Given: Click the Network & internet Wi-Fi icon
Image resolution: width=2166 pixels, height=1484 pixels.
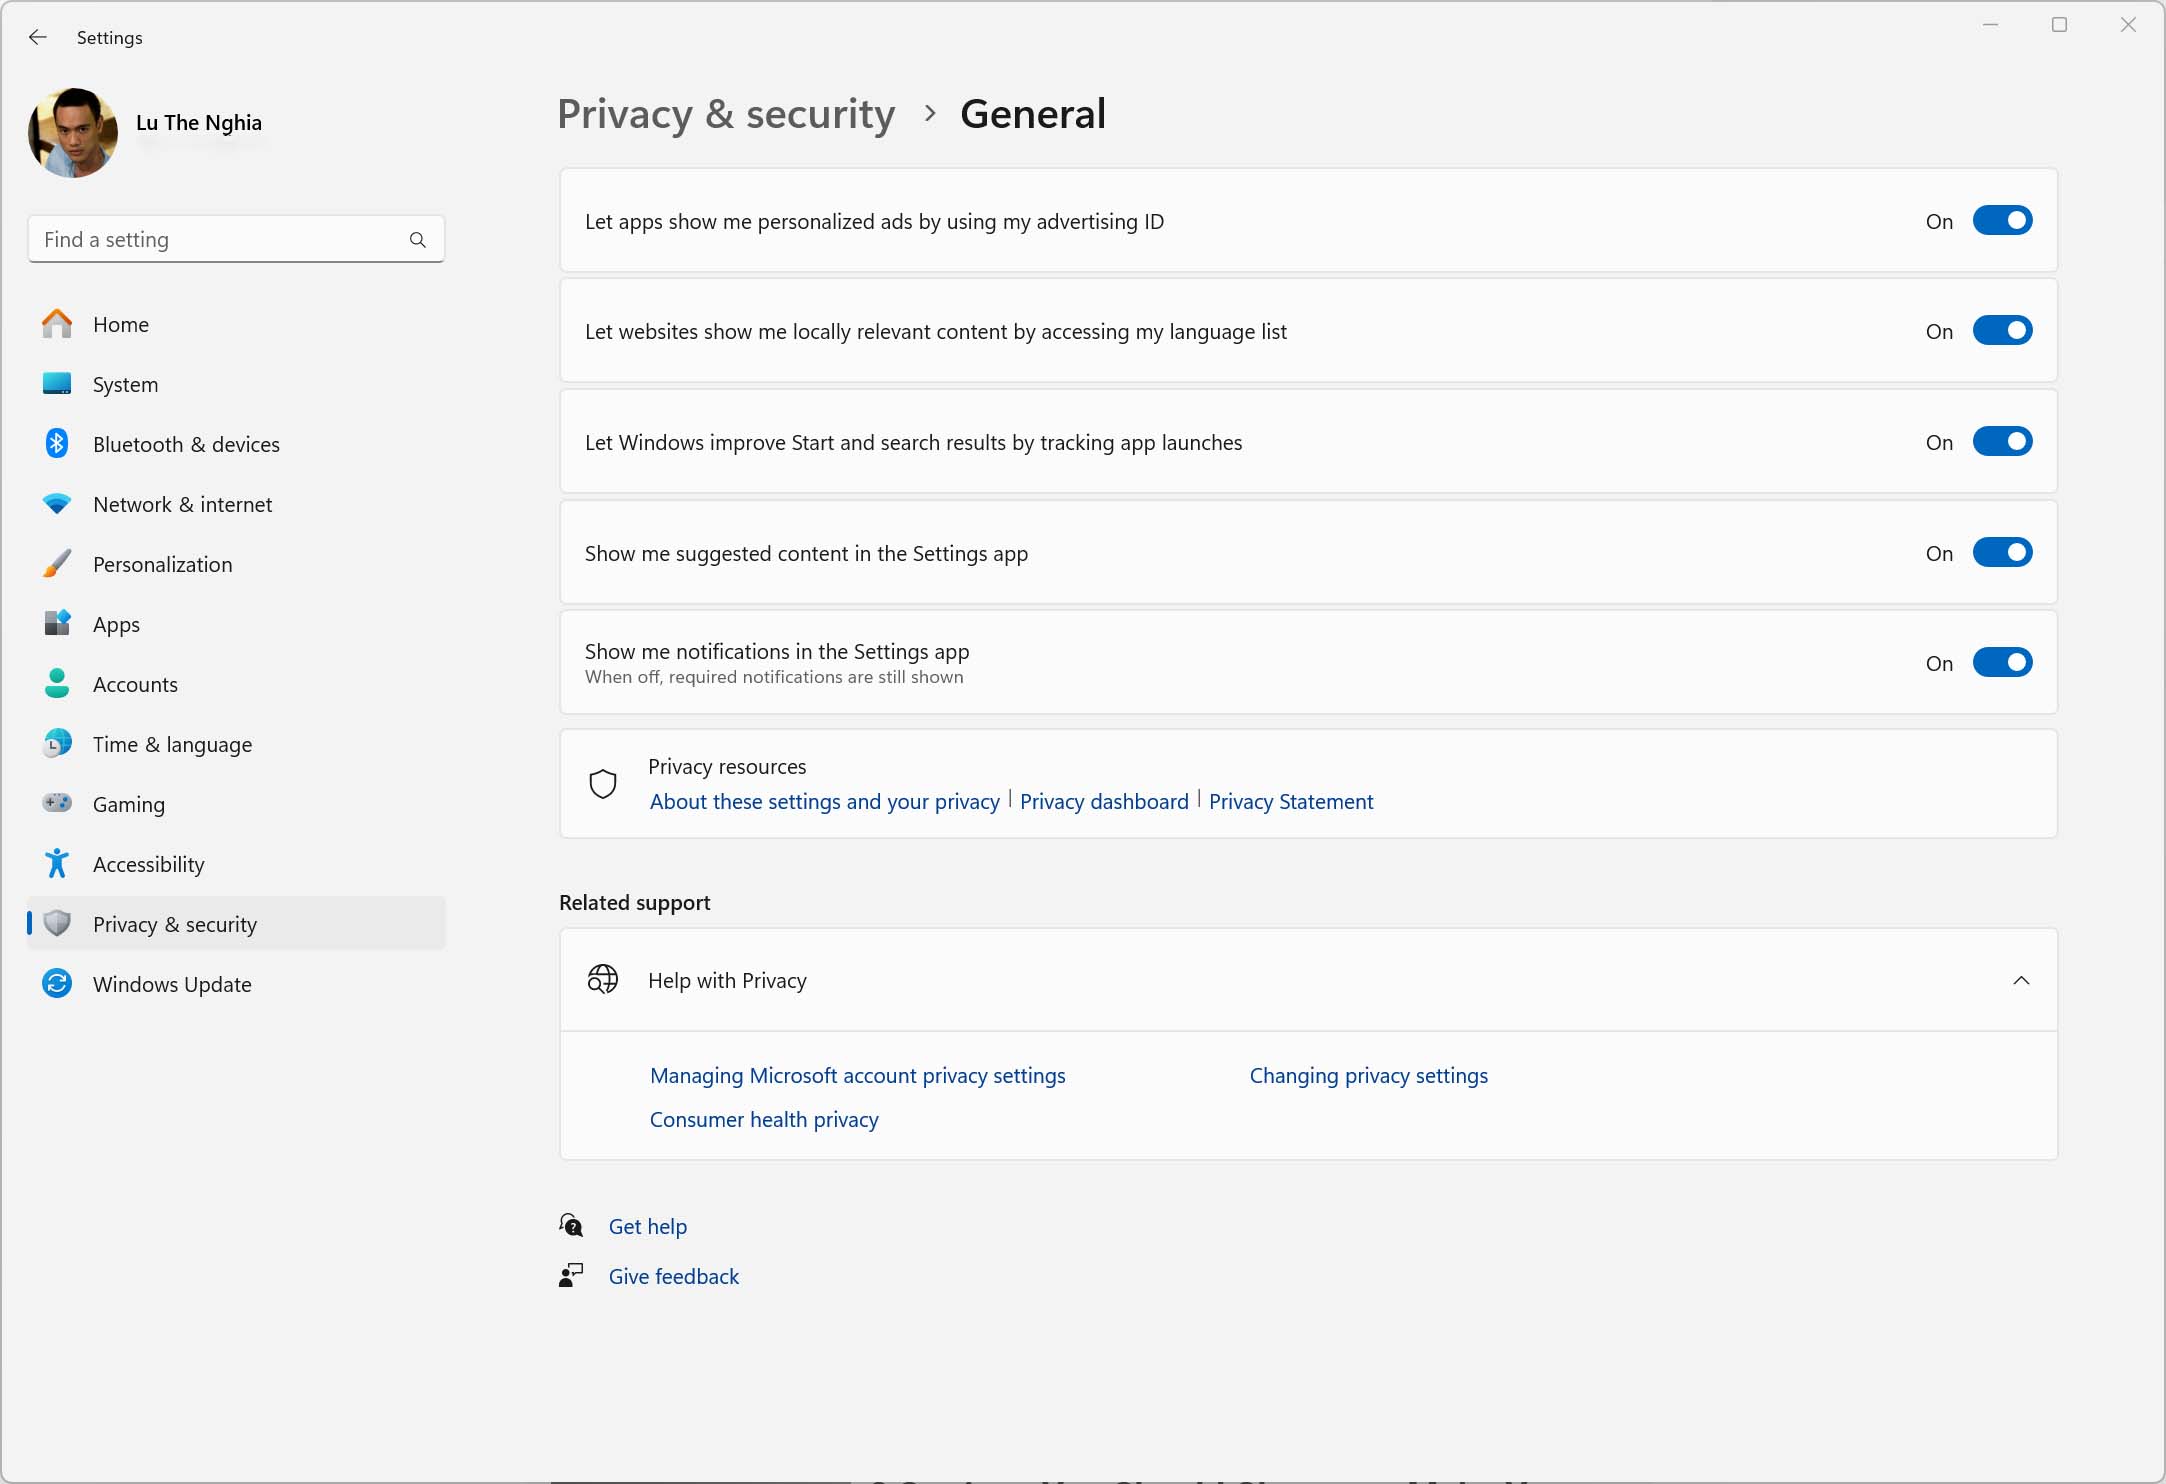Looking at the screenshot, I should [57, 504].
